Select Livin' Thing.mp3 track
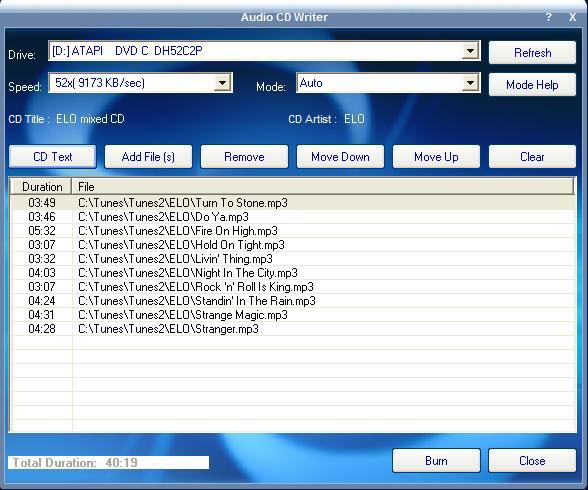588x490 pixels. pos(293,259)
